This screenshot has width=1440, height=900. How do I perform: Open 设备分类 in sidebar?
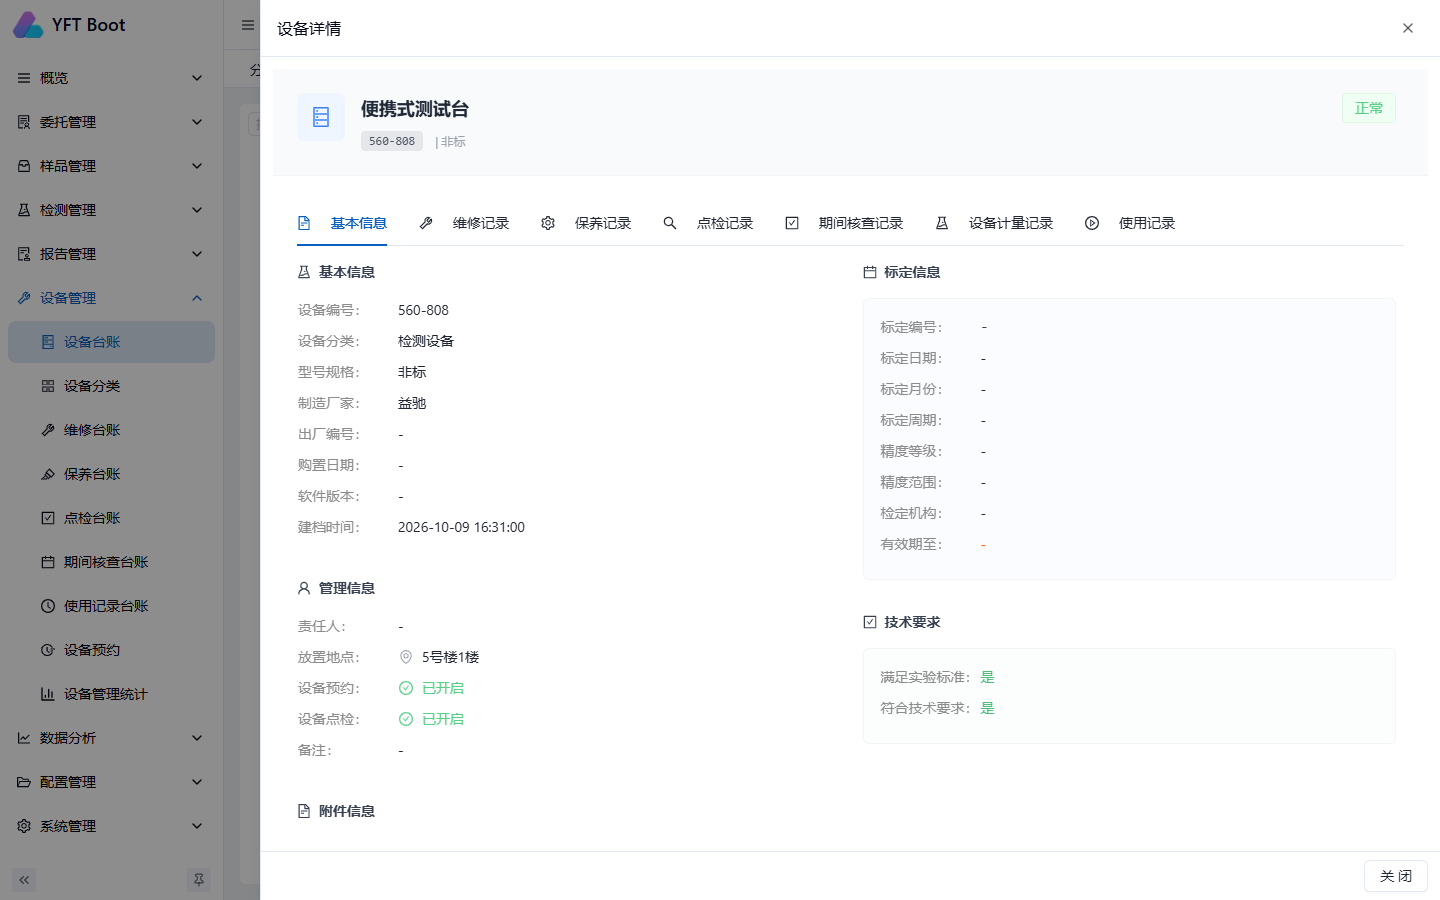click(111, 386)
